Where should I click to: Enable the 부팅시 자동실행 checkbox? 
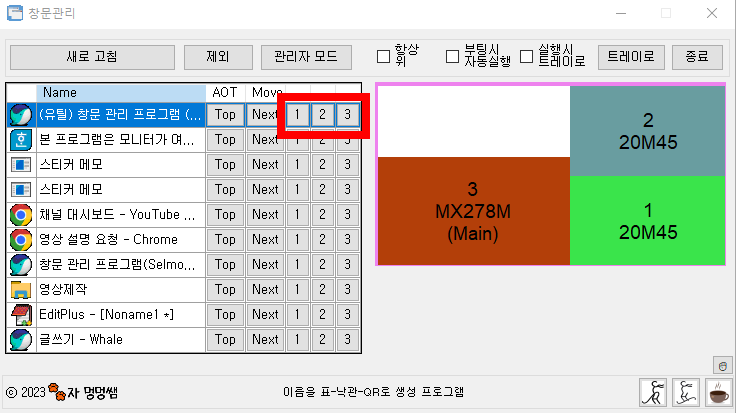point(452,56)
